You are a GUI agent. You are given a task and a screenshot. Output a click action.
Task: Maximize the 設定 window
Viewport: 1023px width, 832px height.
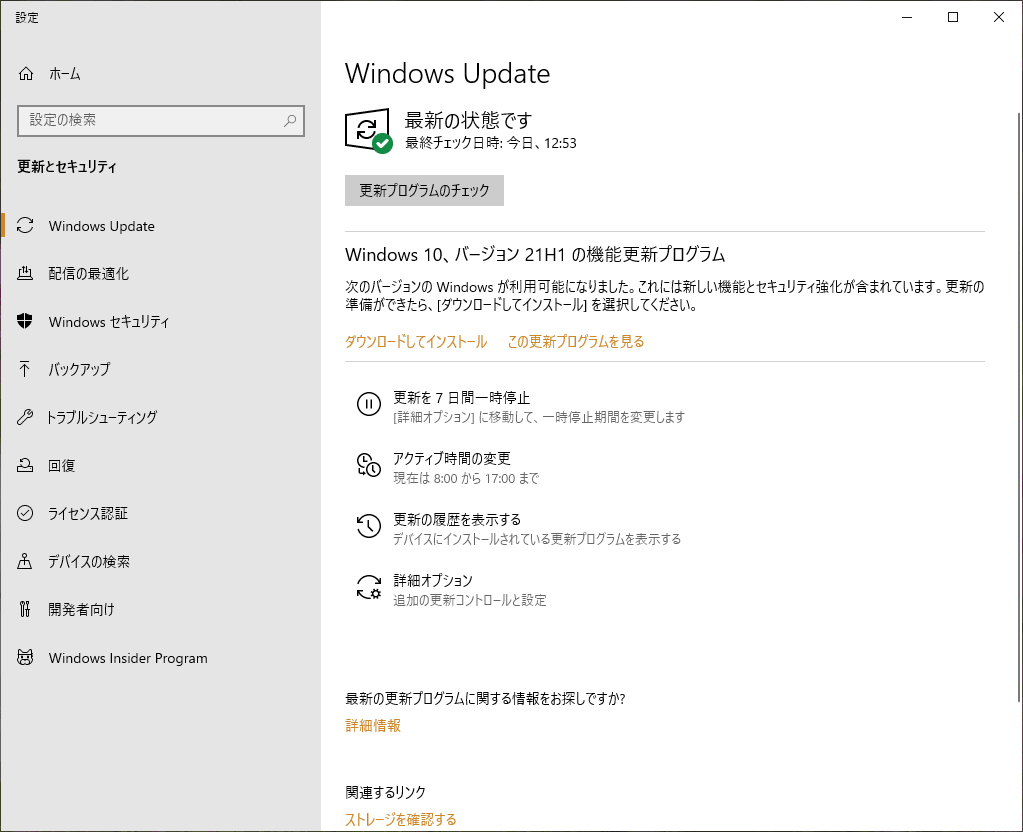(953, 18)
